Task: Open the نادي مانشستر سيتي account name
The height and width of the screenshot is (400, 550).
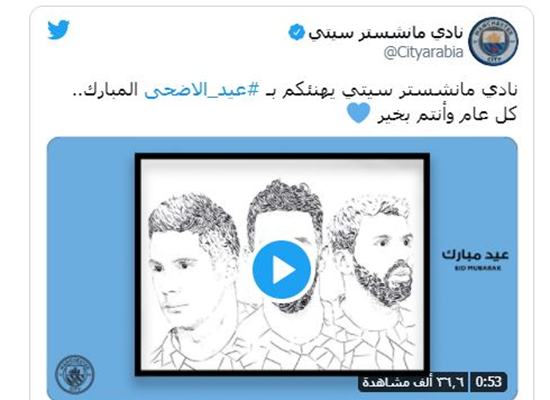Action: coord(386,33)
